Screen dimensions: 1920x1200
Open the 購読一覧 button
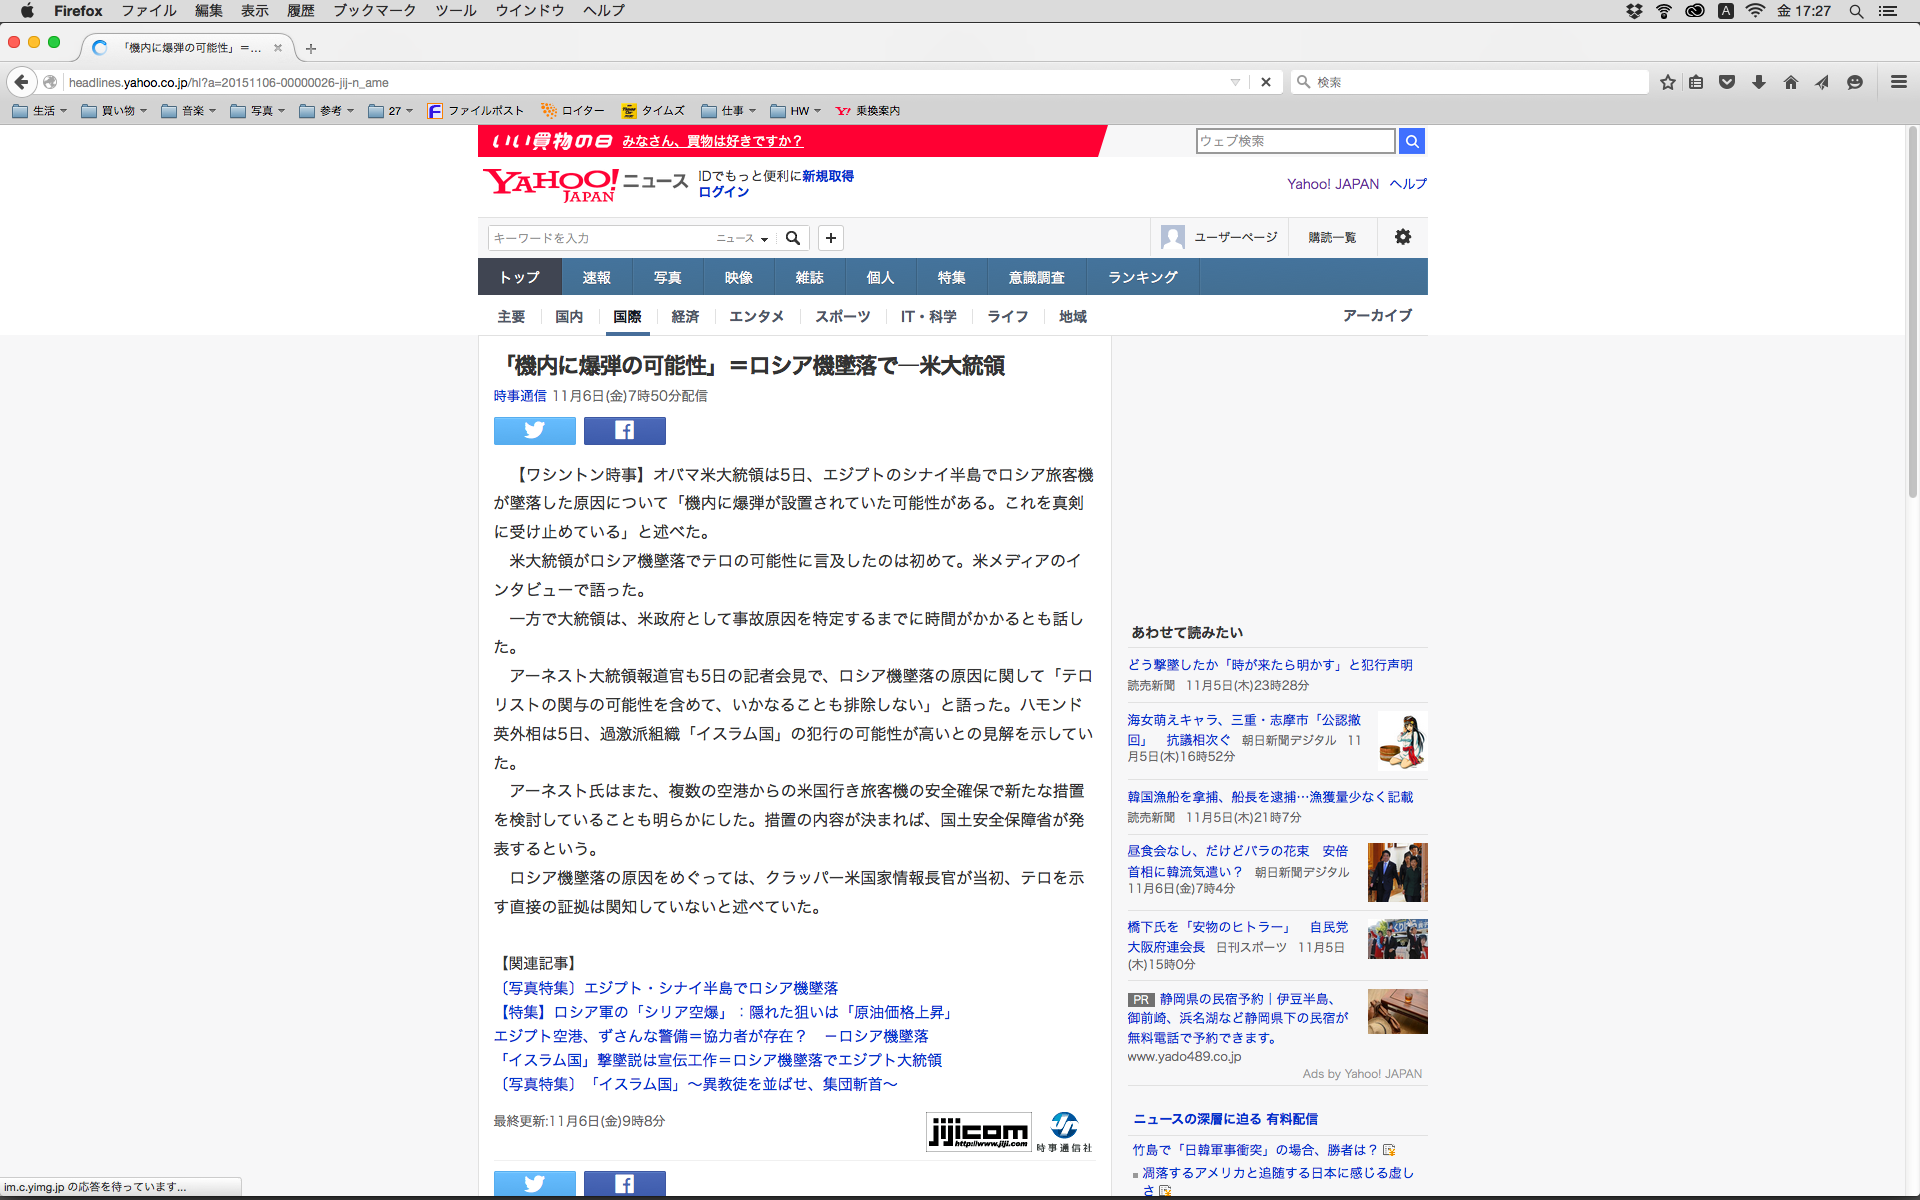[1332, 237]
